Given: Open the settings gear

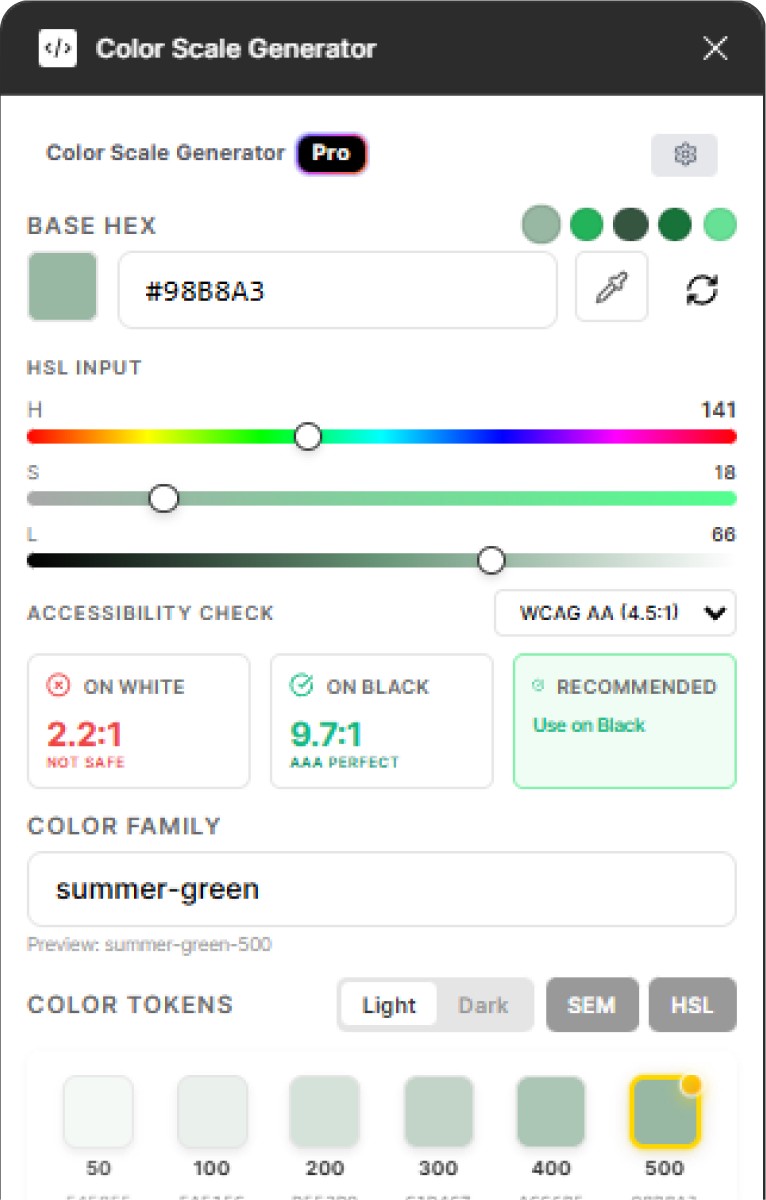Looking at the screenshot, I should click(x=684, y=155).
